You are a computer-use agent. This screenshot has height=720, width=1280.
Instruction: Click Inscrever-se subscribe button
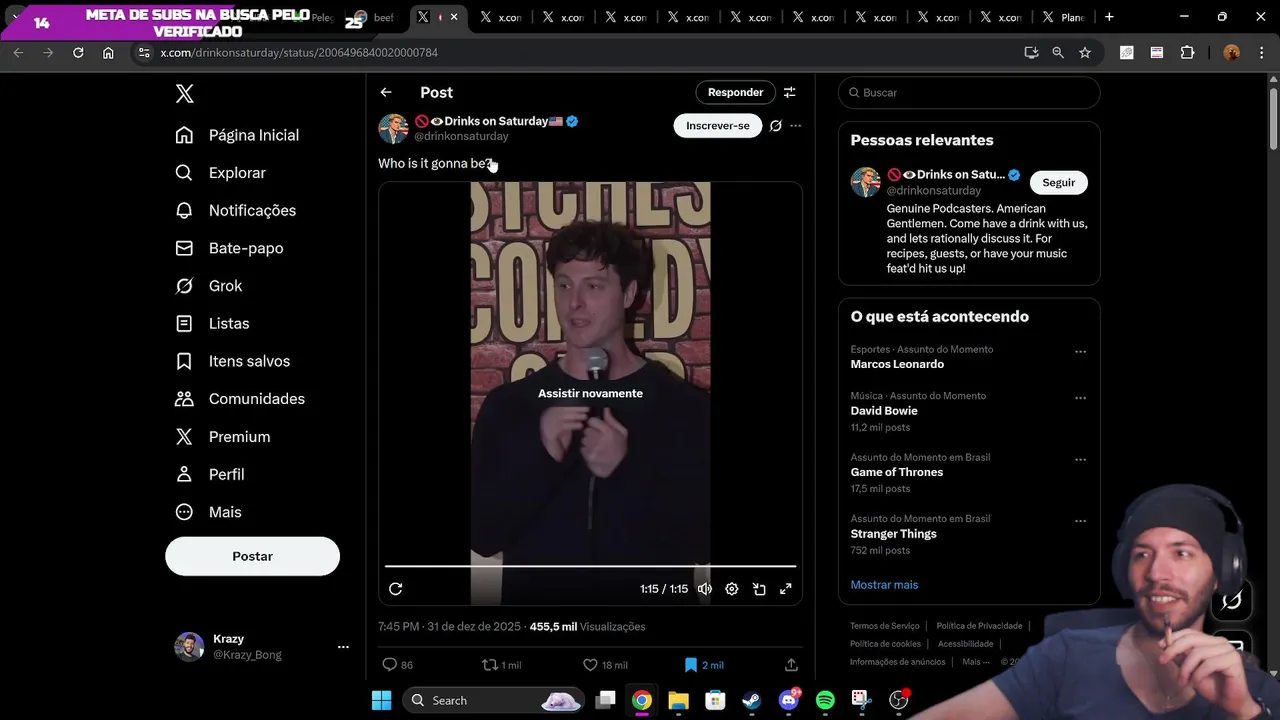pyautogui.click(x=718, y=126)
